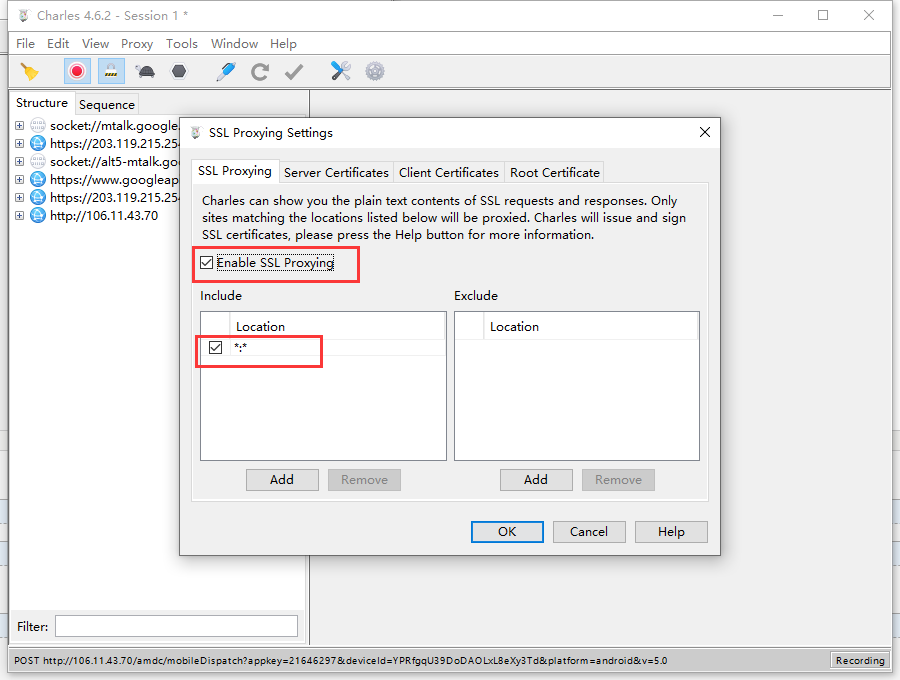Open the Edit menu

click(x=58, y=44)
